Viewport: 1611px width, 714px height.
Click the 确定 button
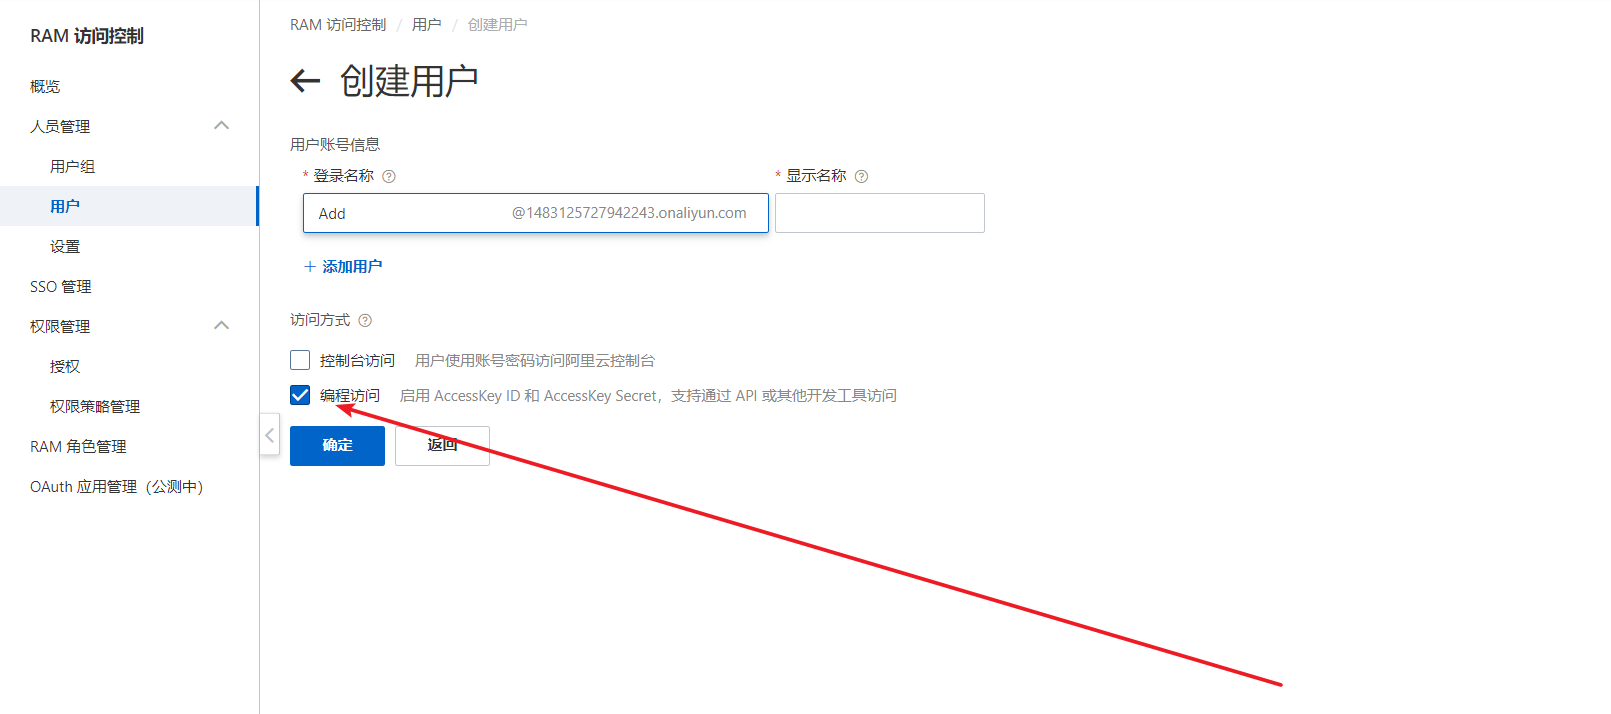[337, 446]
